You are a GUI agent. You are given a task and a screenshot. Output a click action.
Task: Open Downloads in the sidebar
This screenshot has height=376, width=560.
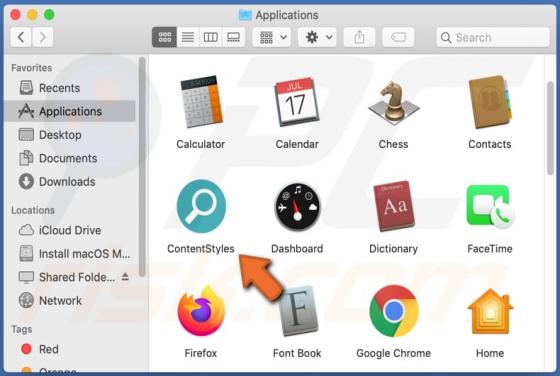70,182
